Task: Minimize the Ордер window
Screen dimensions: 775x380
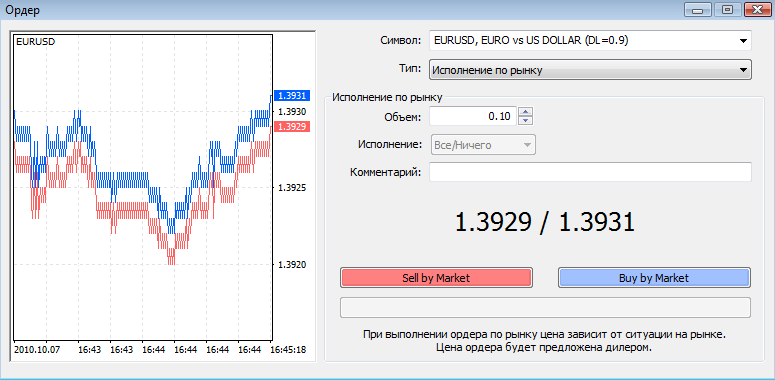Action: pyautogui.click(x=697, y=9)
